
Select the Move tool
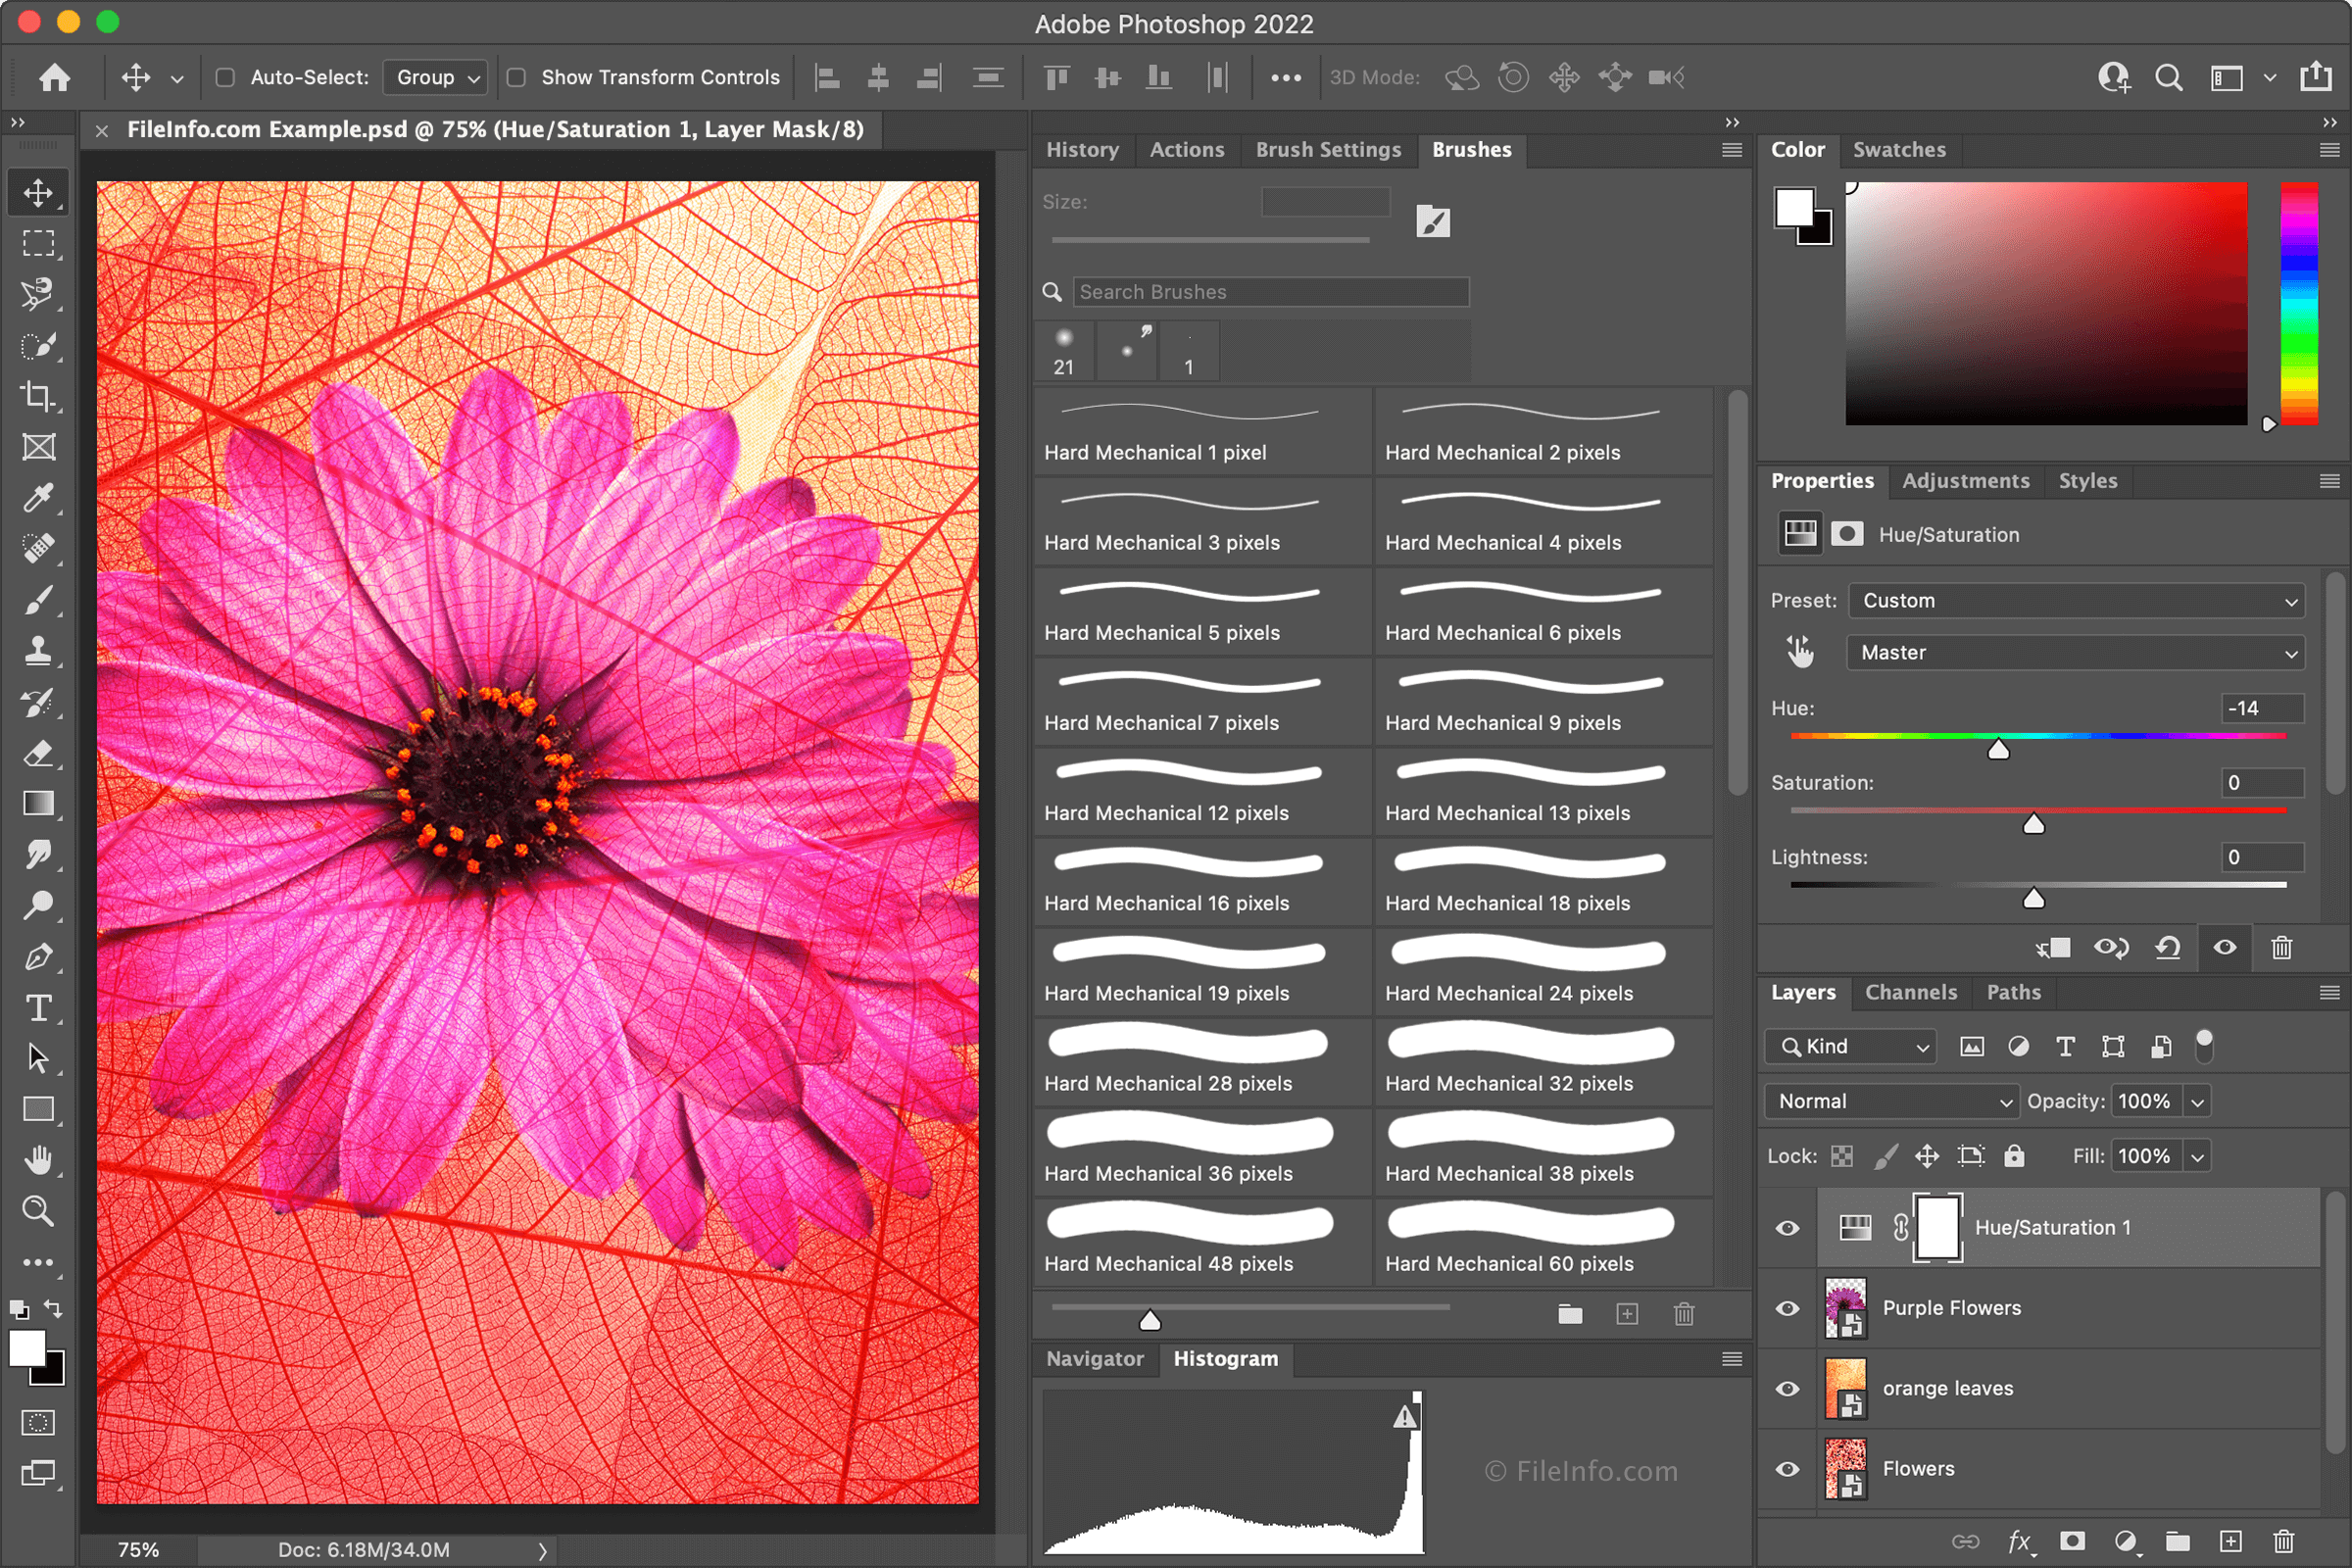pos(38,192)
